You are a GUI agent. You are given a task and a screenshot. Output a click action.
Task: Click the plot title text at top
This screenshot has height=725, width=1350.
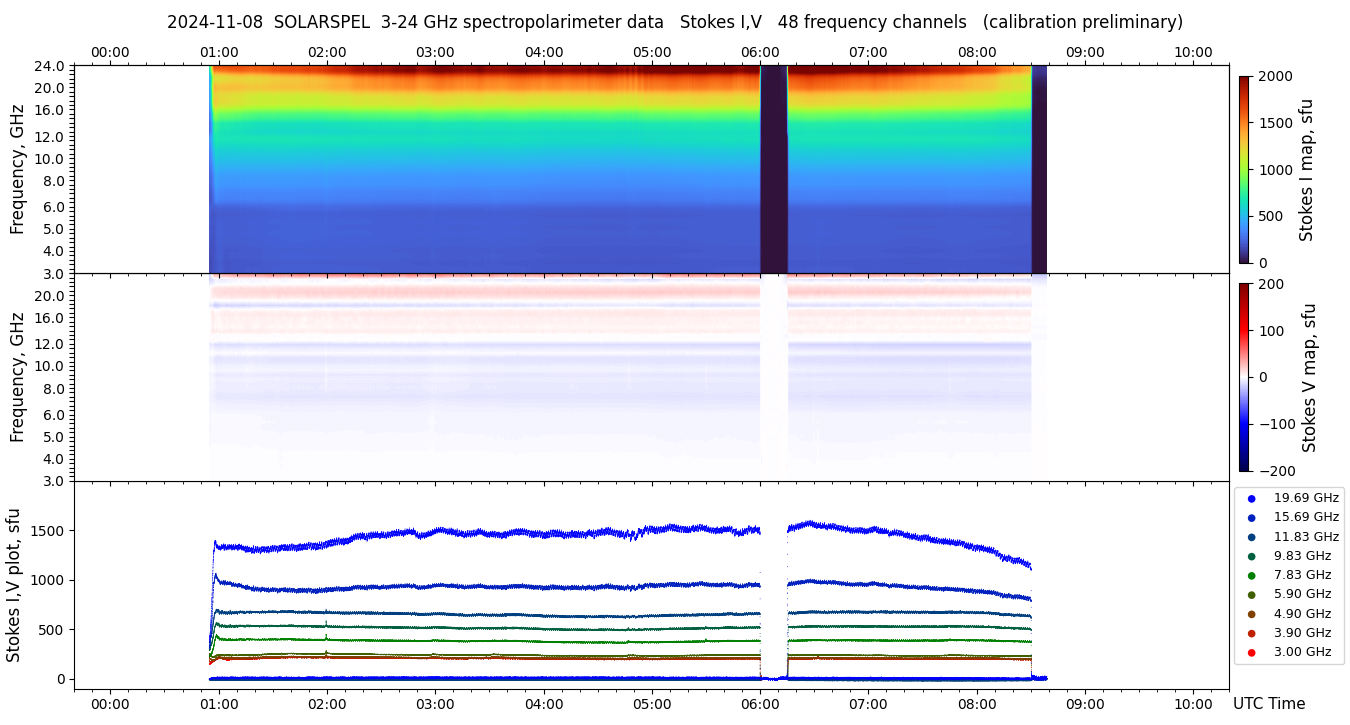[674, 22]
